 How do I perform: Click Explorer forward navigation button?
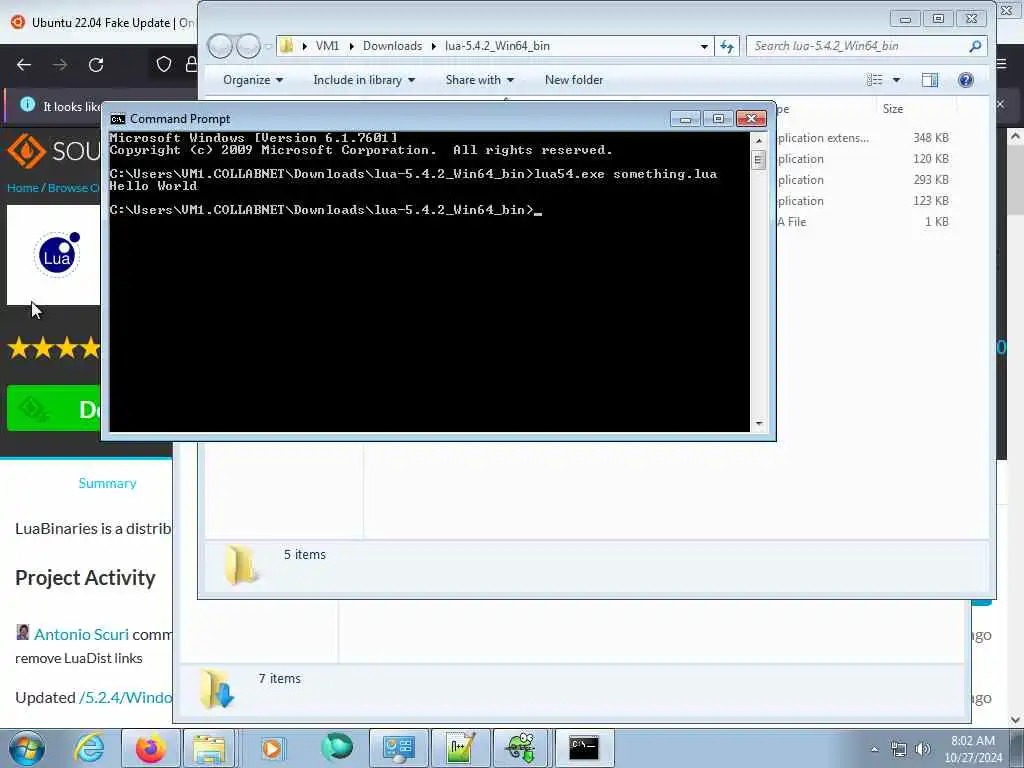tap(248, 46)
